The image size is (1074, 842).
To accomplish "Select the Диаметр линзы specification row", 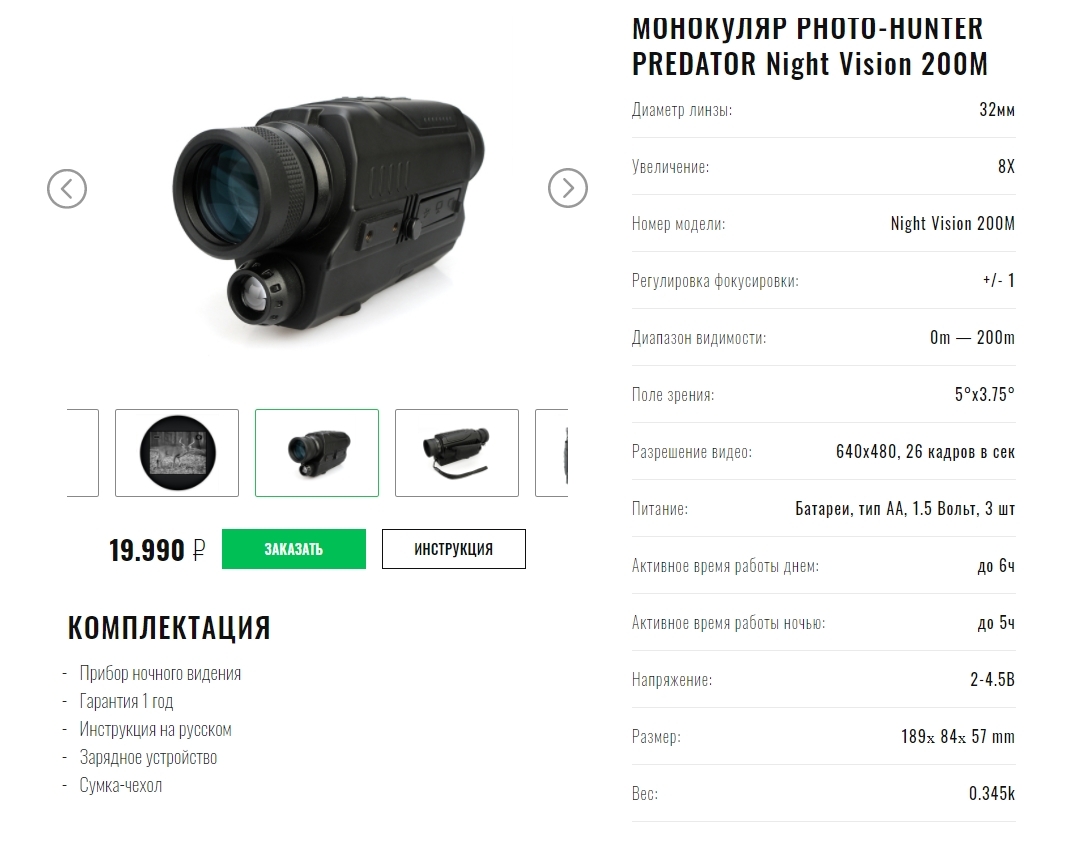I will pyautogui.click(x=823, y=110).
